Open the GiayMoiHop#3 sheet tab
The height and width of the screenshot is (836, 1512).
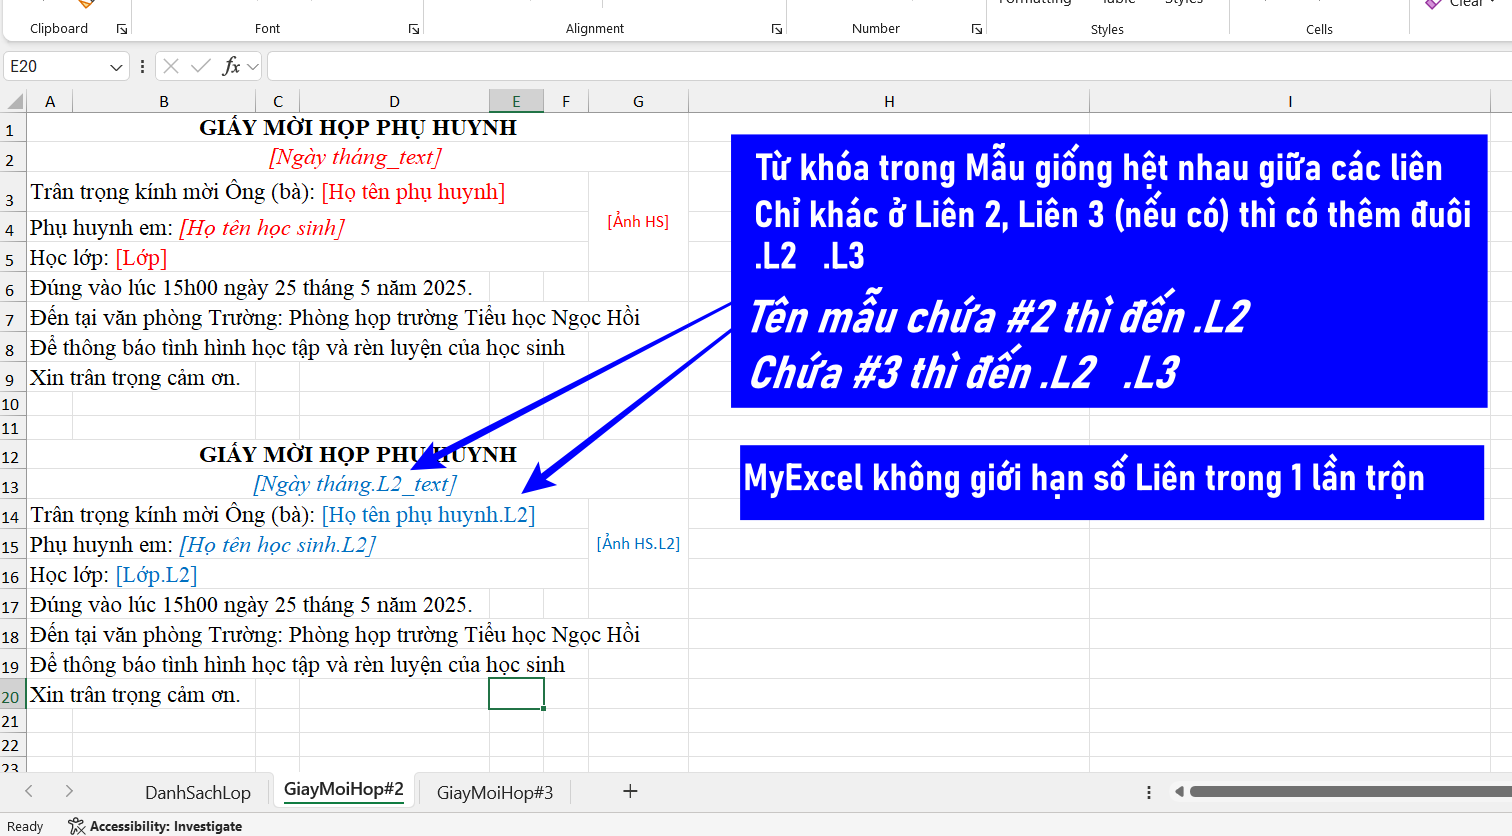pos(495,792)
